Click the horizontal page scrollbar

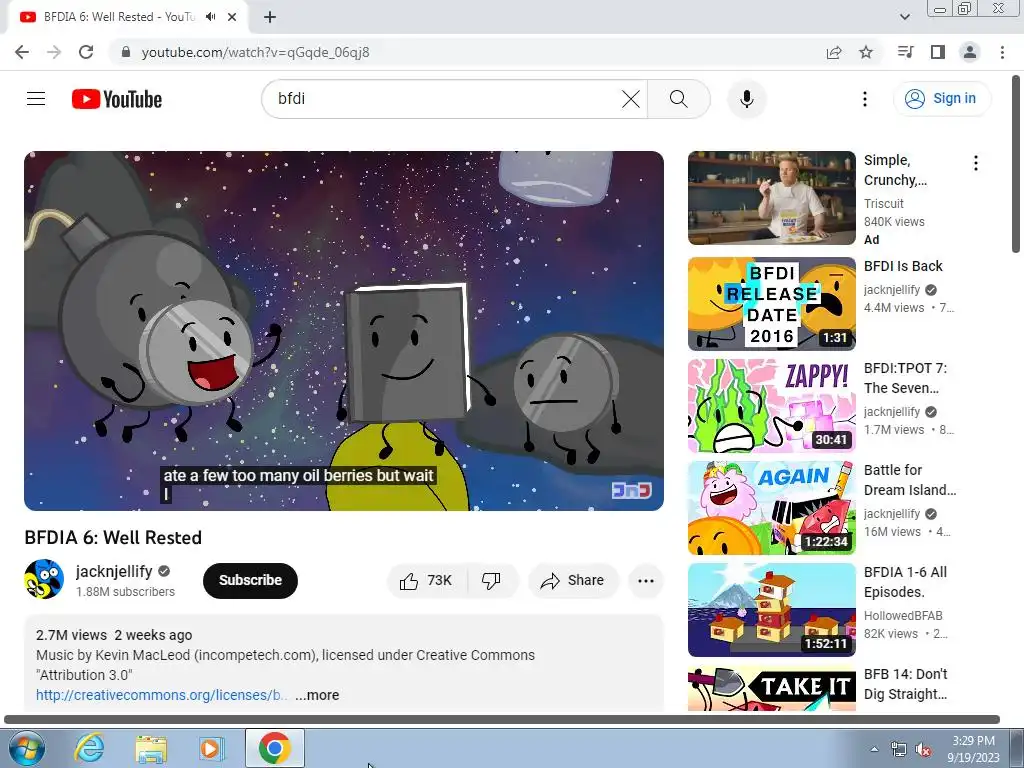(502, 720)
